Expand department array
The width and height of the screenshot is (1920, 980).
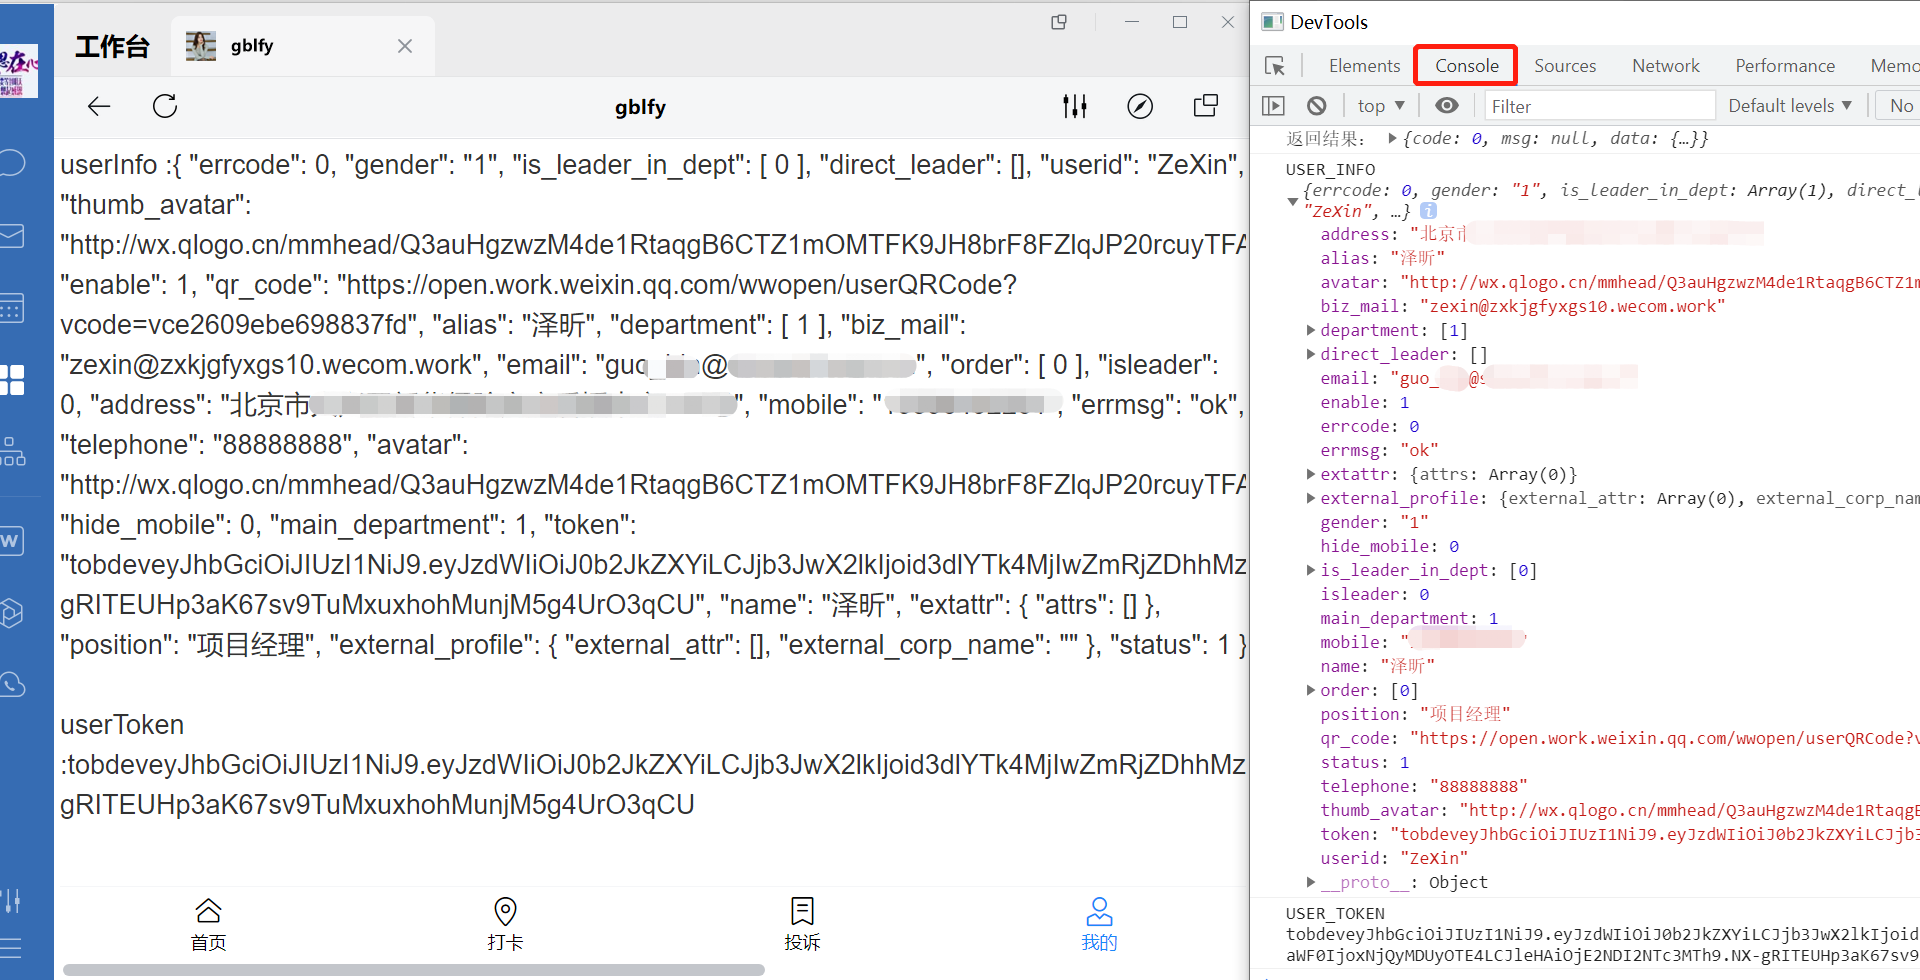pos(1311,330)
